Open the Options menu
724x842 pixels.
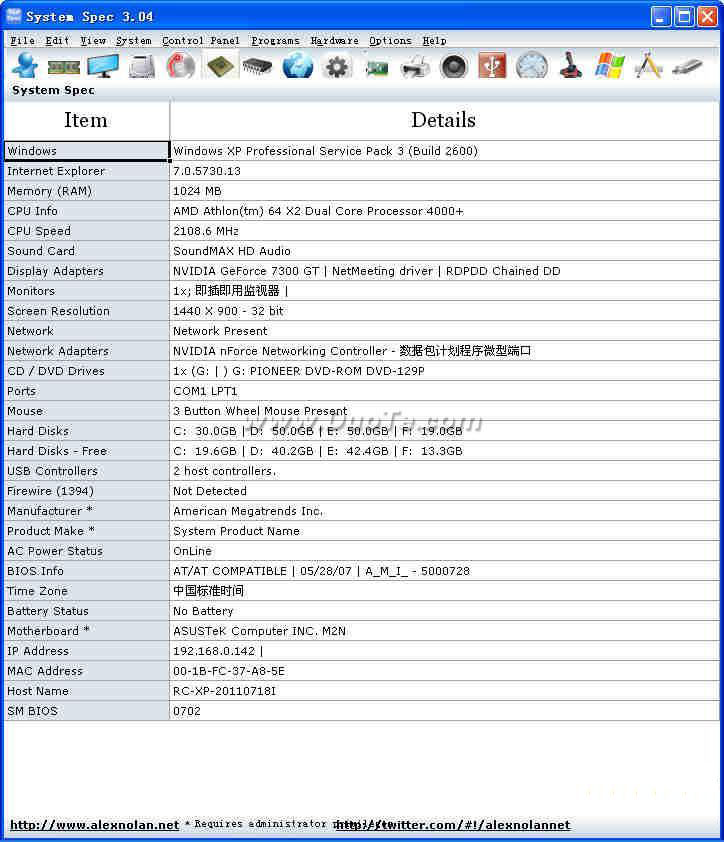click(390, 41)
